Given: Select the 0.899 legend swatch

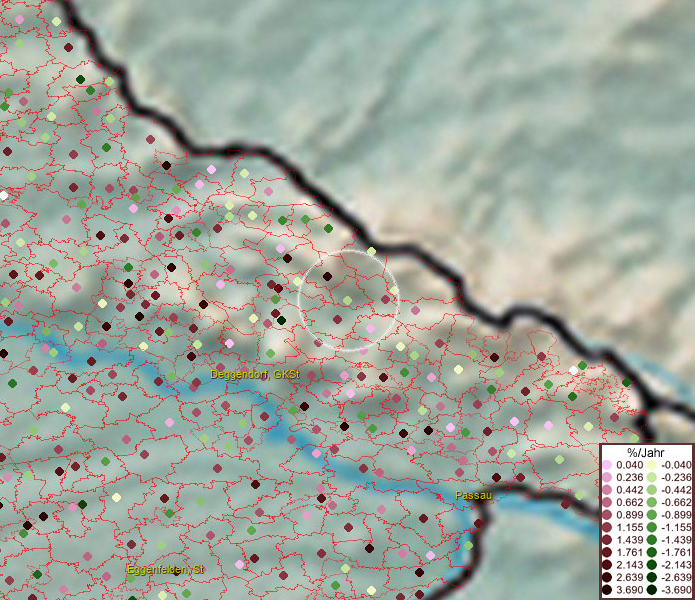Looking at the screenshot, I should [607, 515].
